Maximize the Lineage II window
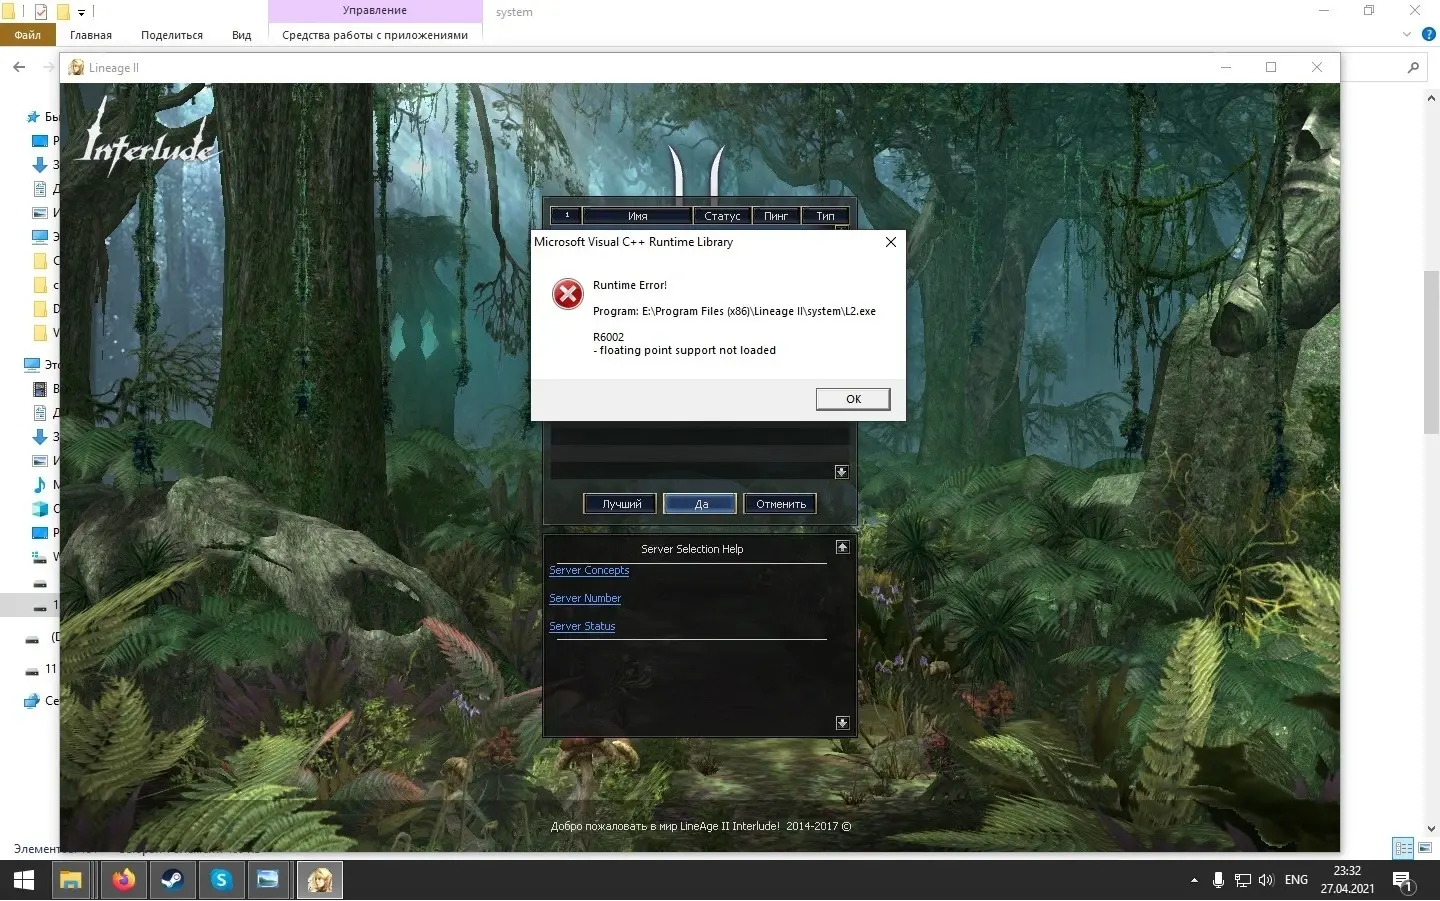 pos(1271,67)
